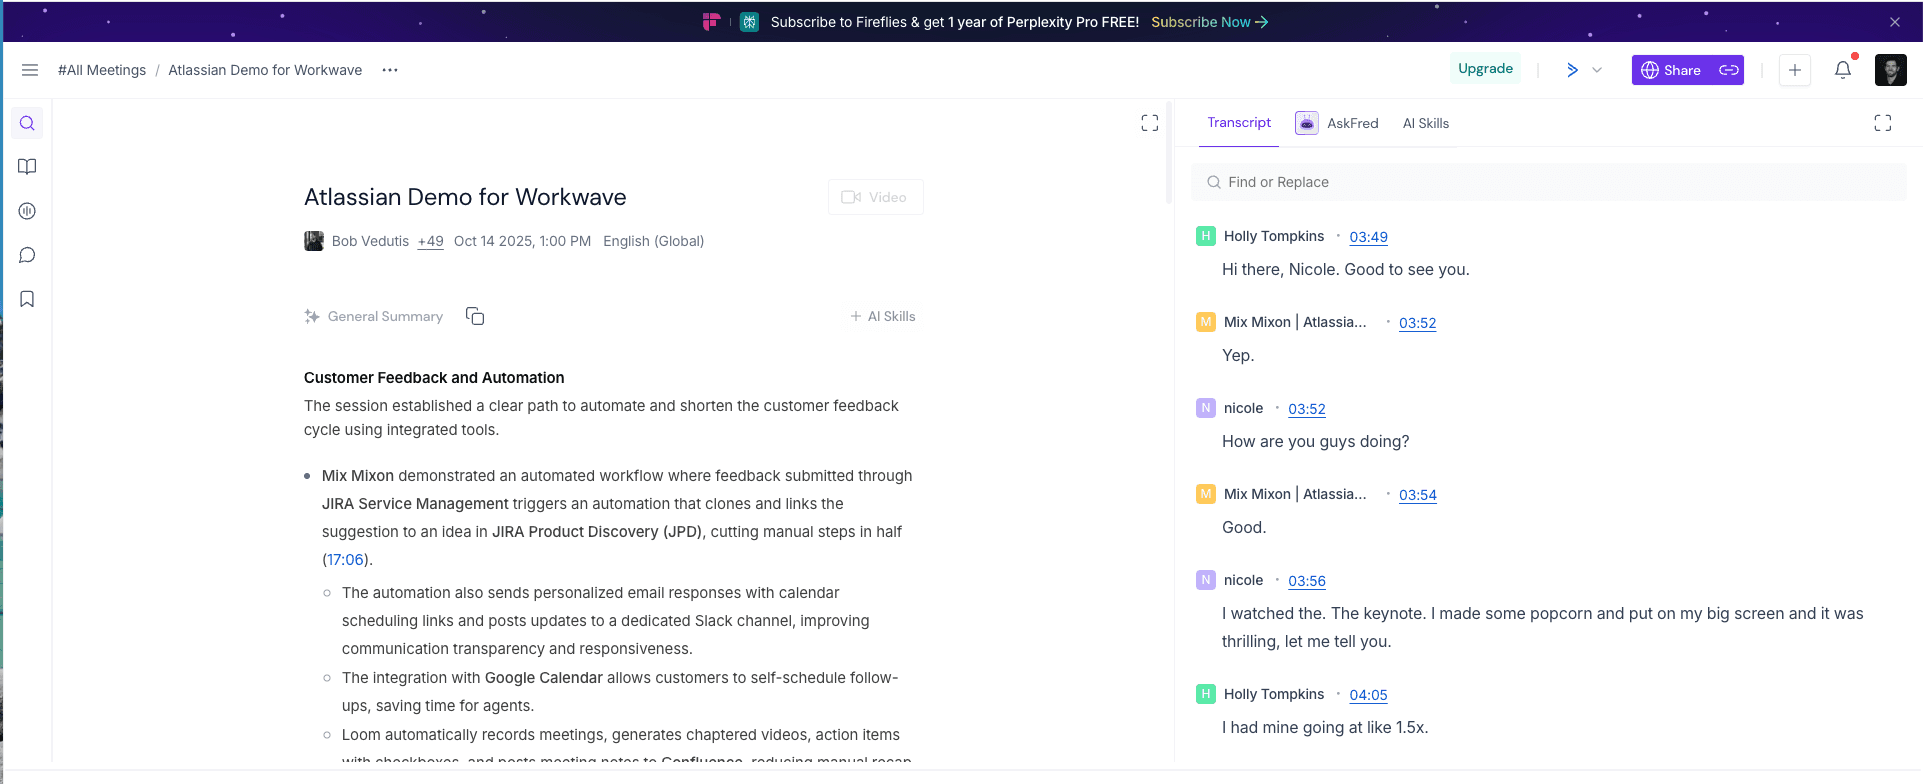Open the three-dot more options menu
Image resolution: width=1923 pixels, height=784 pixels.
pos(390,70)
